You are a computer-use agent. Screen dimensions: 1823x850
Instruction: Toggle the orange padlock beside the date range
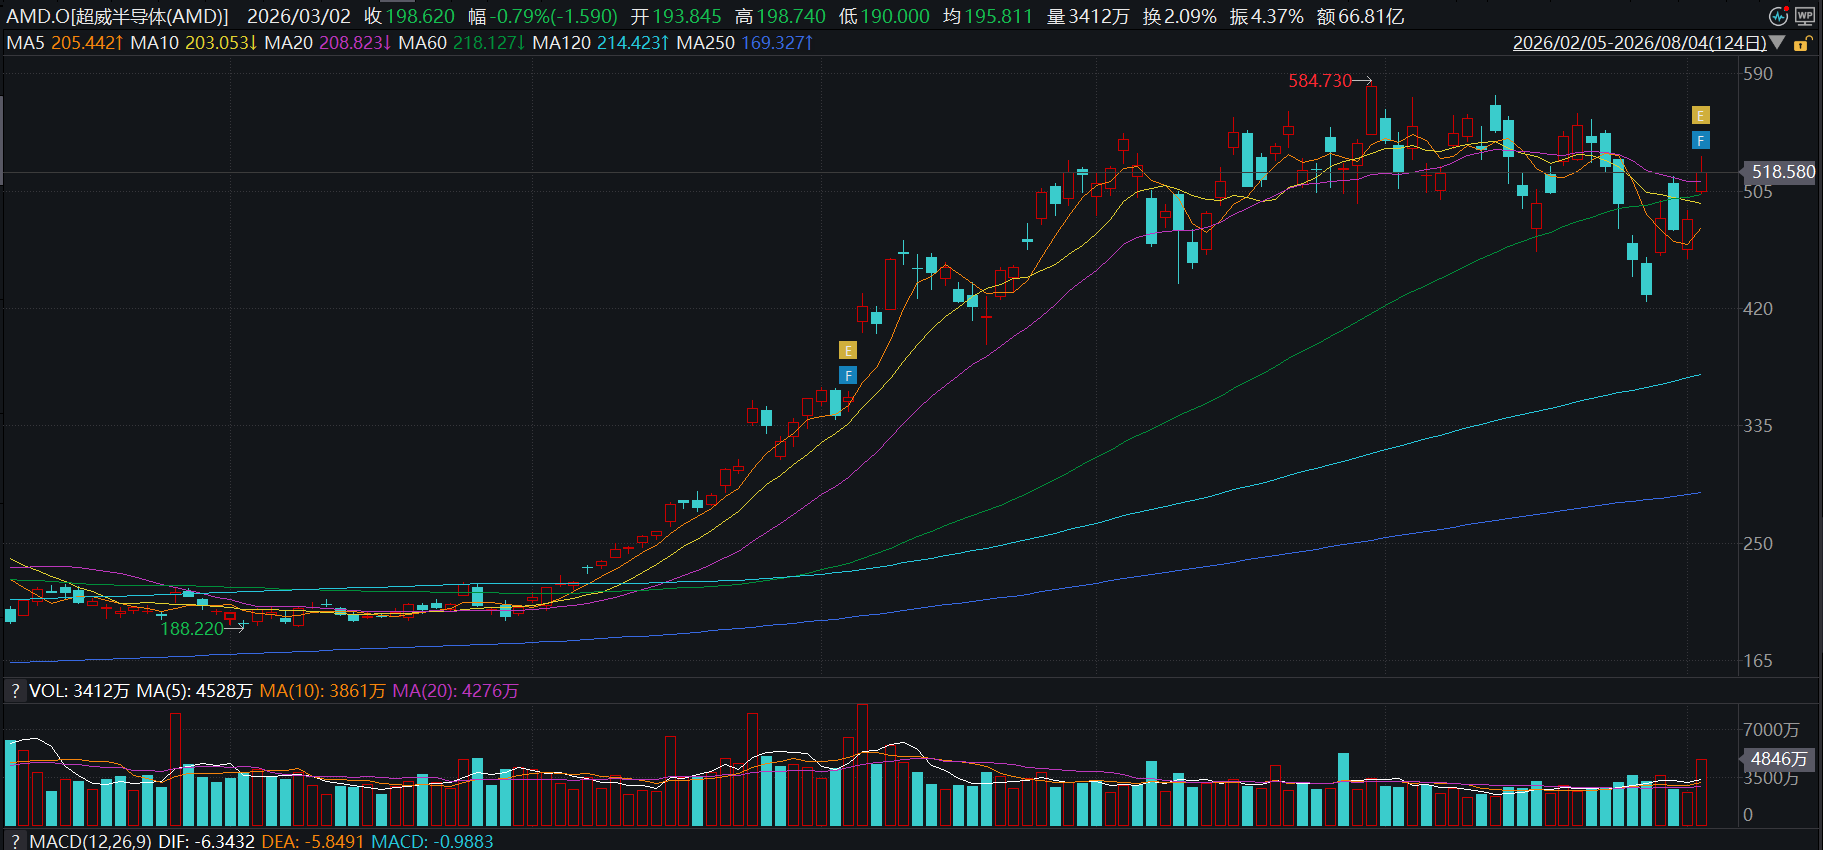[1801, 44]
